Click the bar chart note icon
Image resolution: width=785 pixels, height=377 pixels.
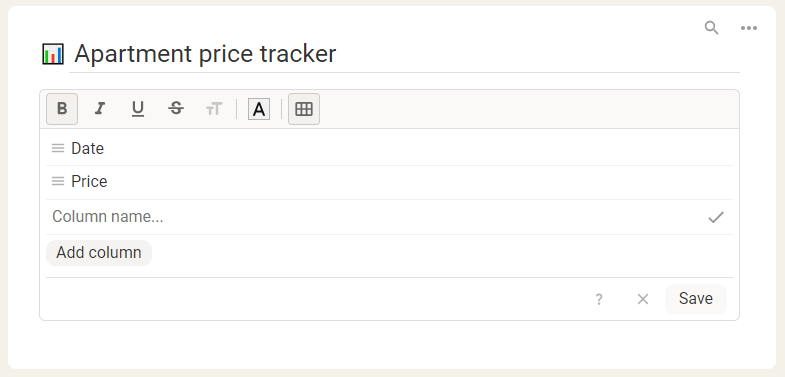coord(53,54)
